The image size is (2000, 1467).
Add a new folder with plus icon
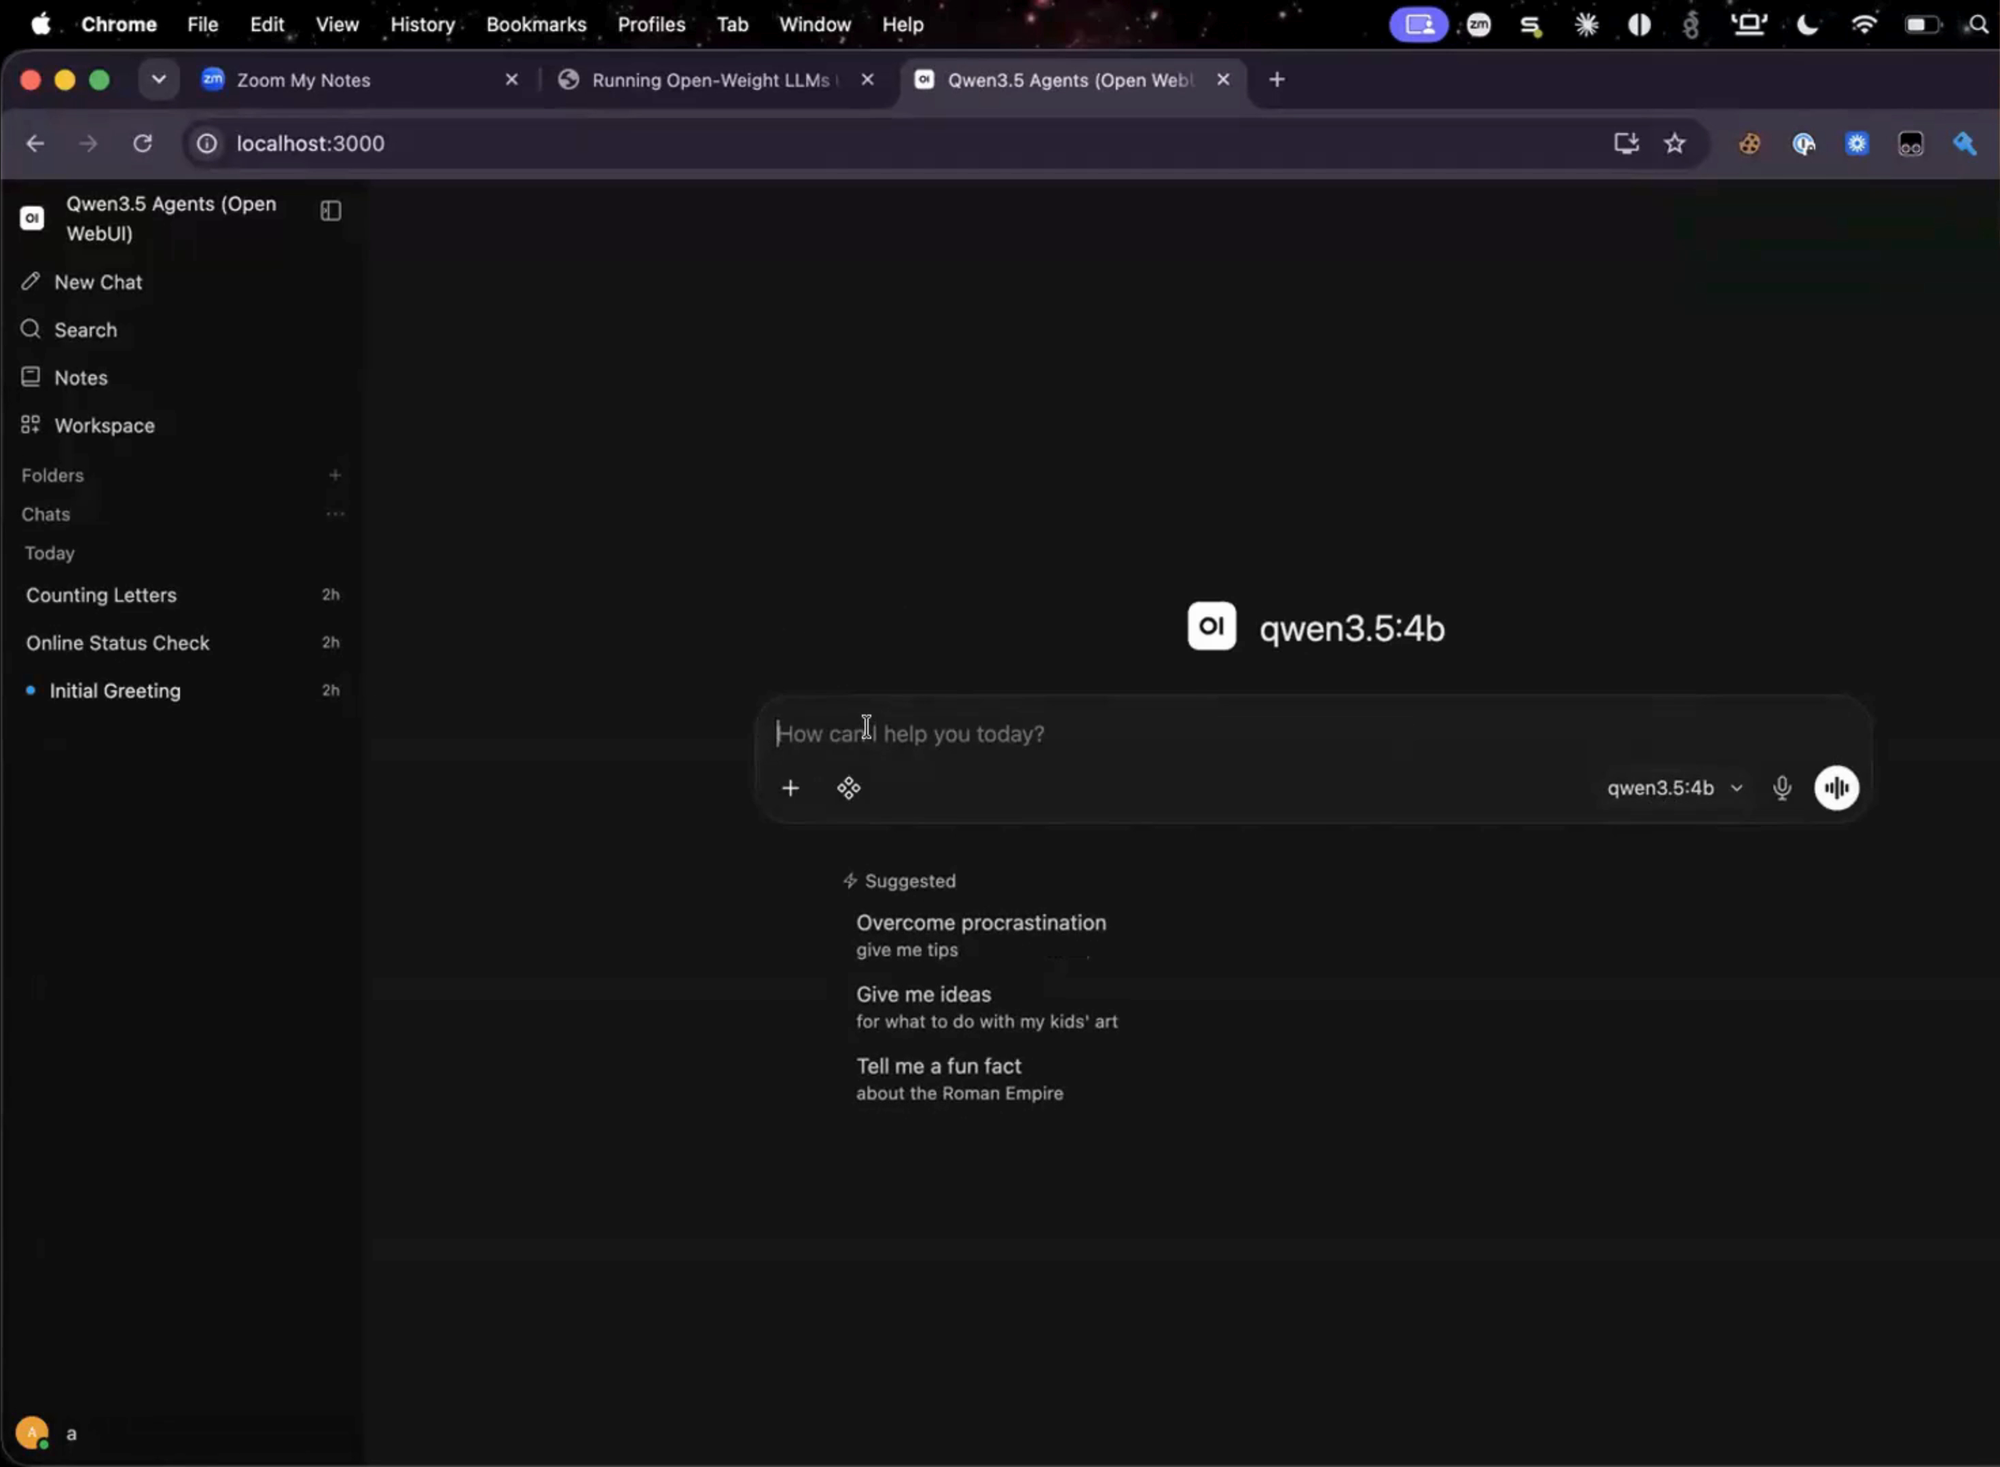pyautogui.click(x=335, y=475)
